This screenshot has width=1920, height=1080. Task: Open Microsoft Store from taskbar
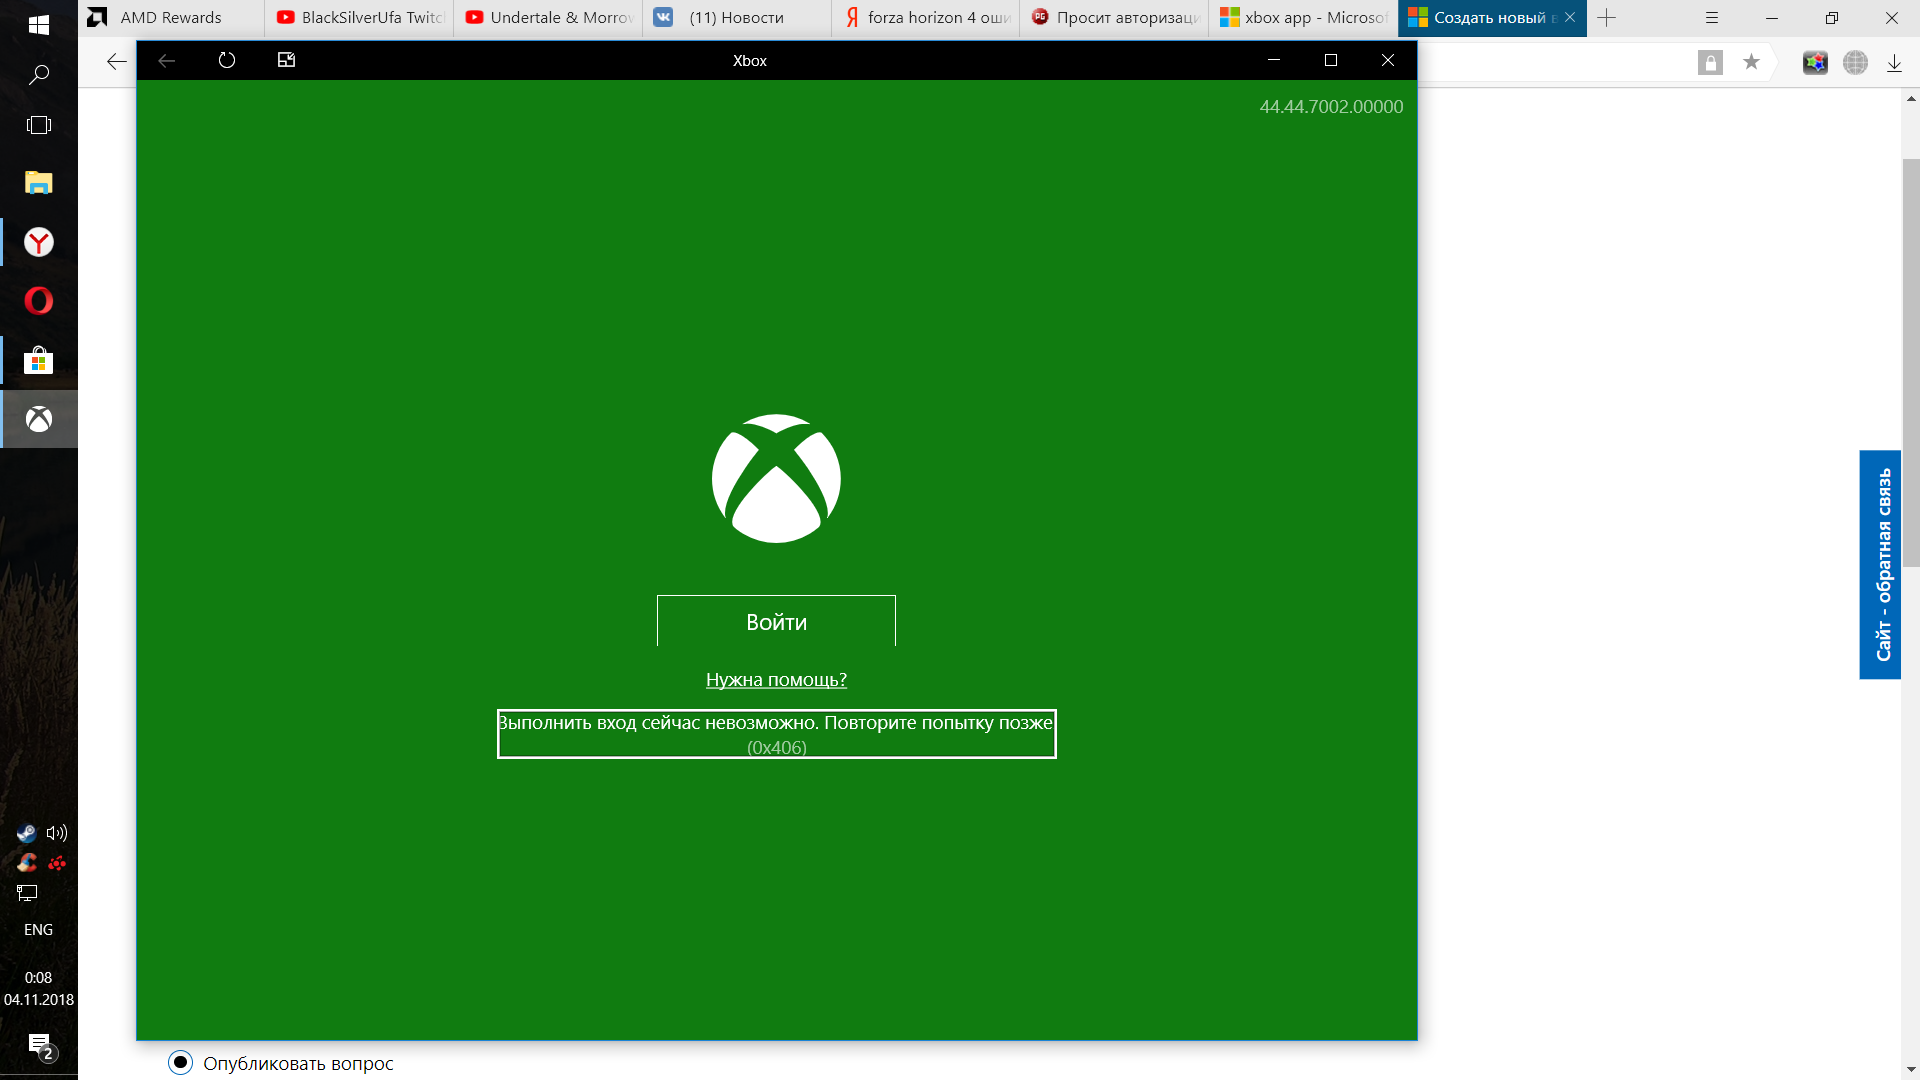[39, 360]
